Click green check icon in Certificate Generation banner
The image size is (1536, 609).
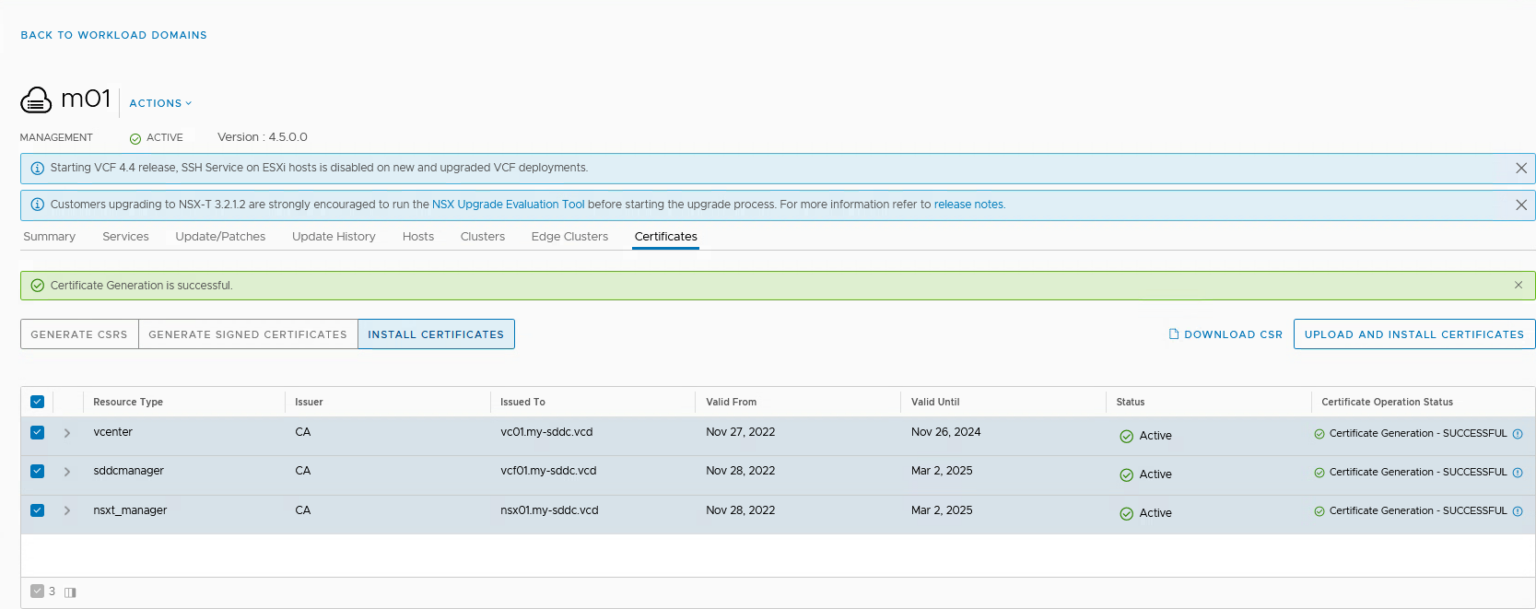coord(37,286)
